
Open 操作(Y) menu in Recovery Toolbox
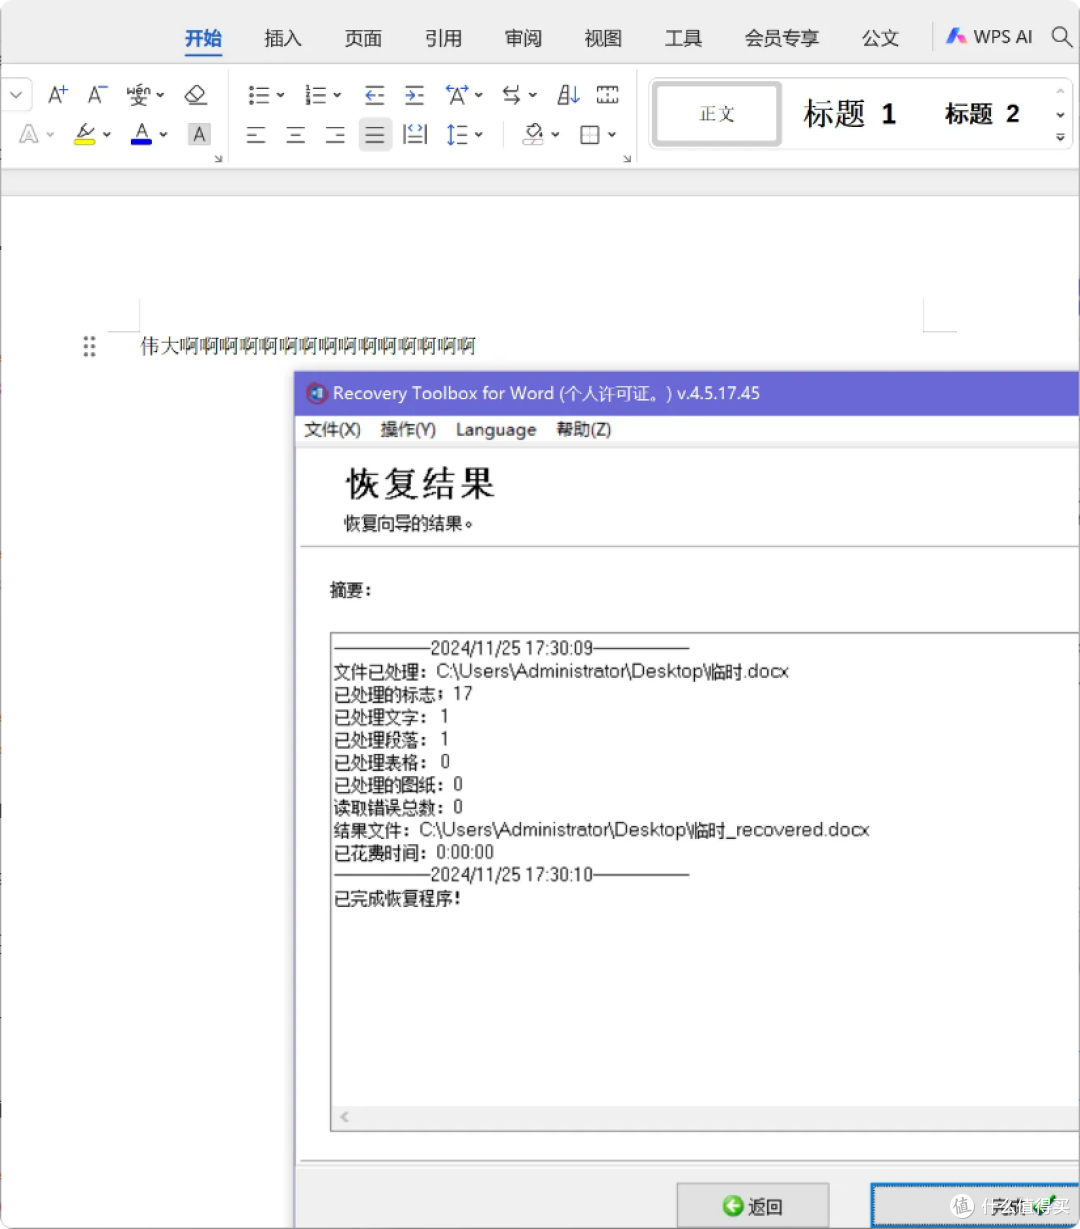(x=408, y=430)
